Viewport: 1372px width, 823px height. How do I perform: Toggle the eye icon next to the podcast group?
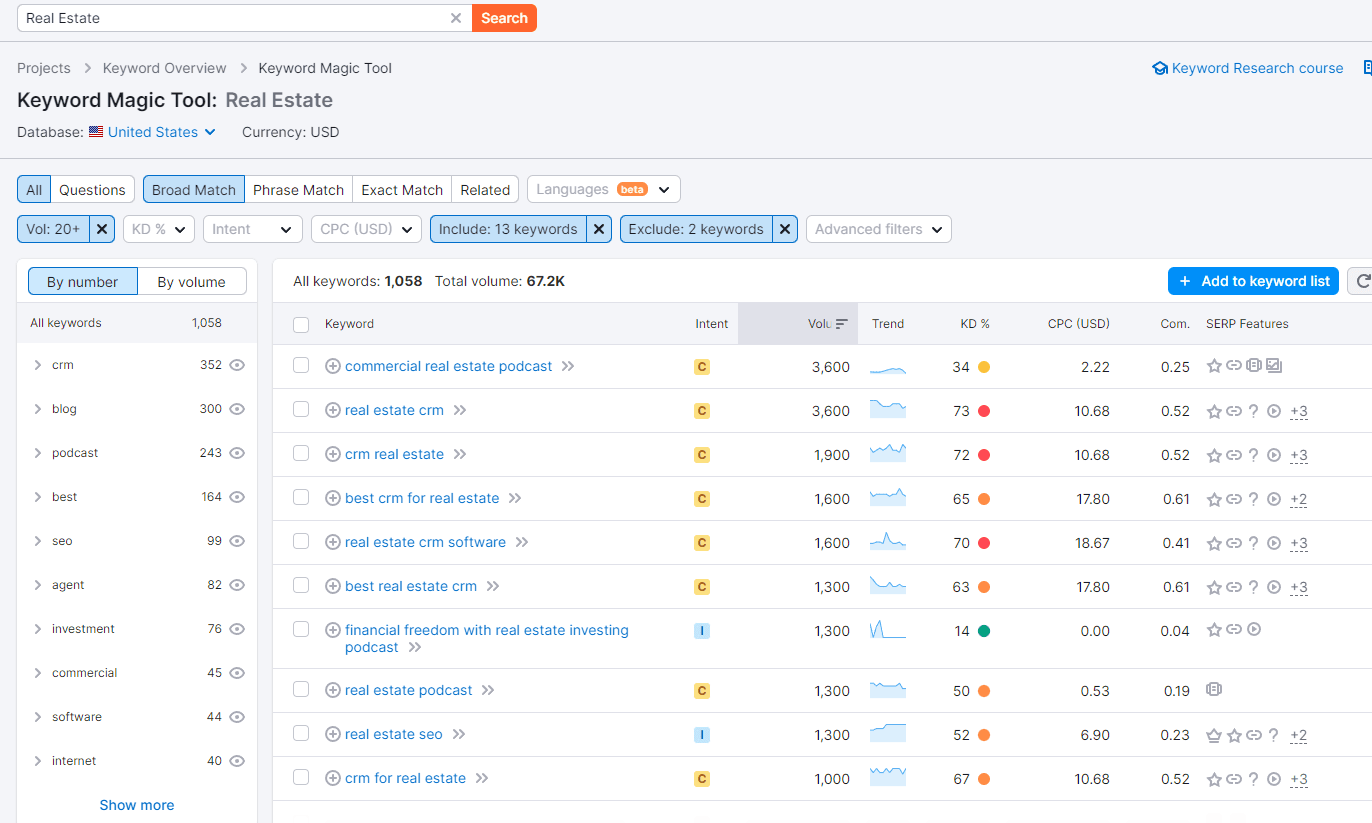click(237, 452)
